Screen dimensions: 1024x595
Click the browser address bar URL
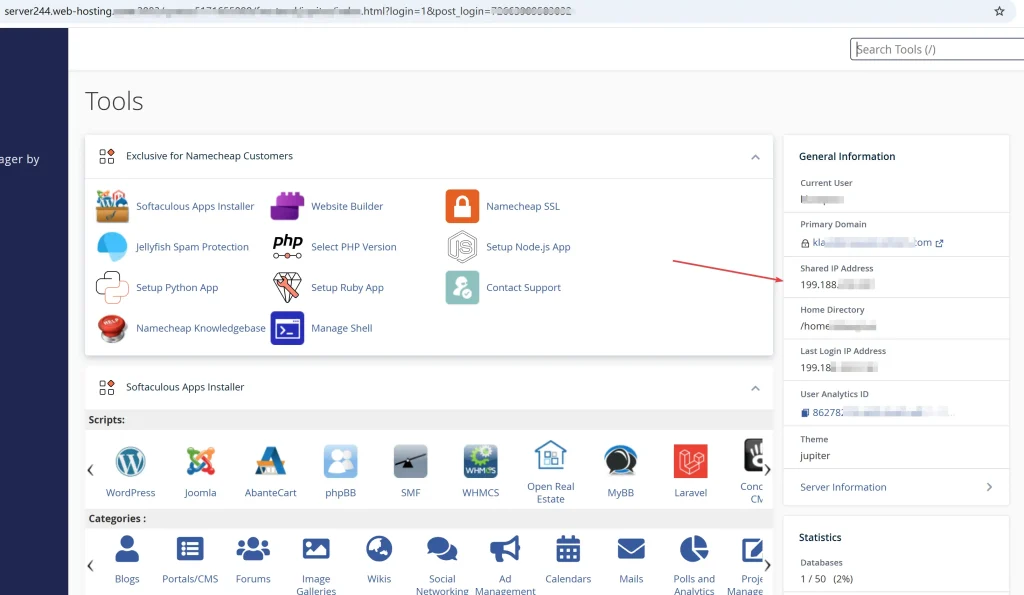[x=288, y=11]
